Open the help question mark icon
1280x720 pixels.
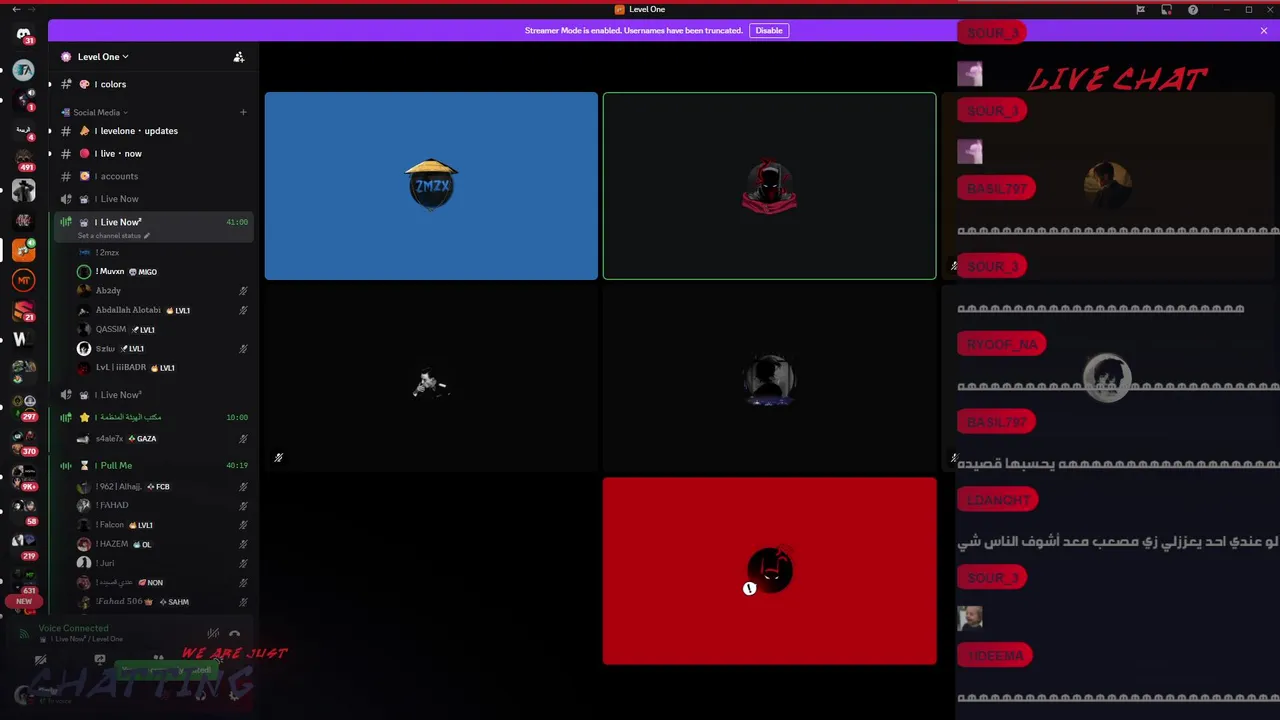pyautogui.click(x=1193, y=10)
